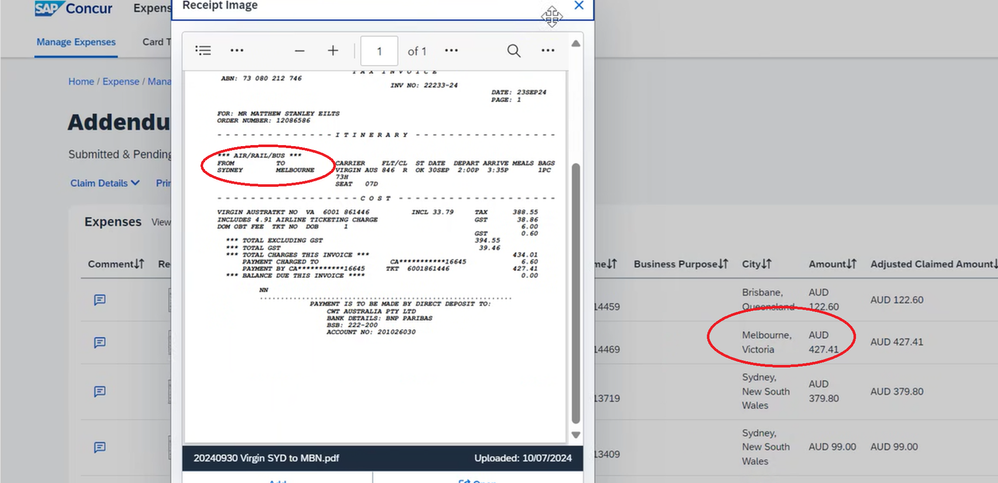Click the receipt viewer vertical scrollbar thumb
This screenshot has height=483, width=998.
575,293
